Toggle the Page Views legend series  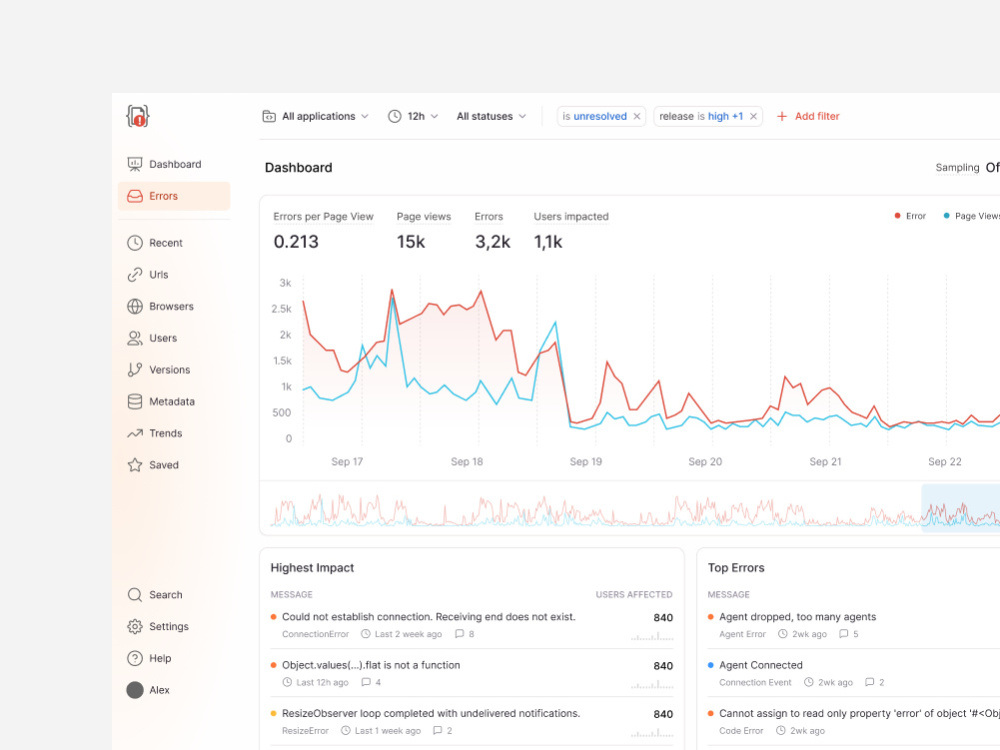pos(971,216)
